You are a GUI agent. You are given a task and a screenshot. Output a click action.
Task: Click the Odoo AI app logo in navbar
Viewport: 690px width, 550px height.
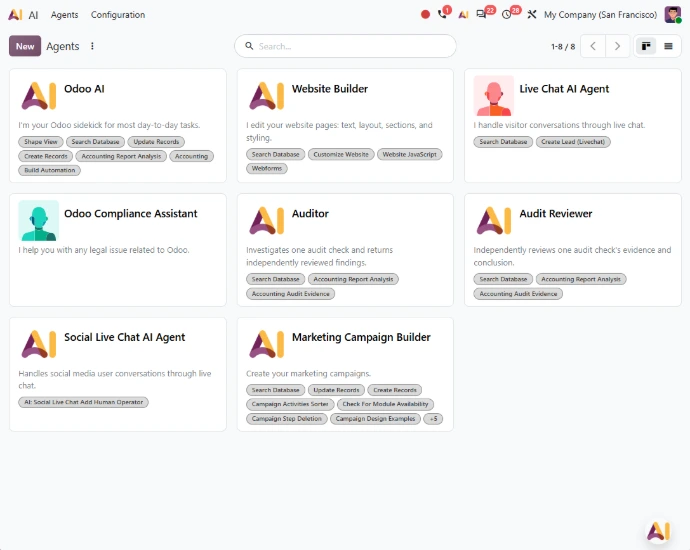click(15, 15)
